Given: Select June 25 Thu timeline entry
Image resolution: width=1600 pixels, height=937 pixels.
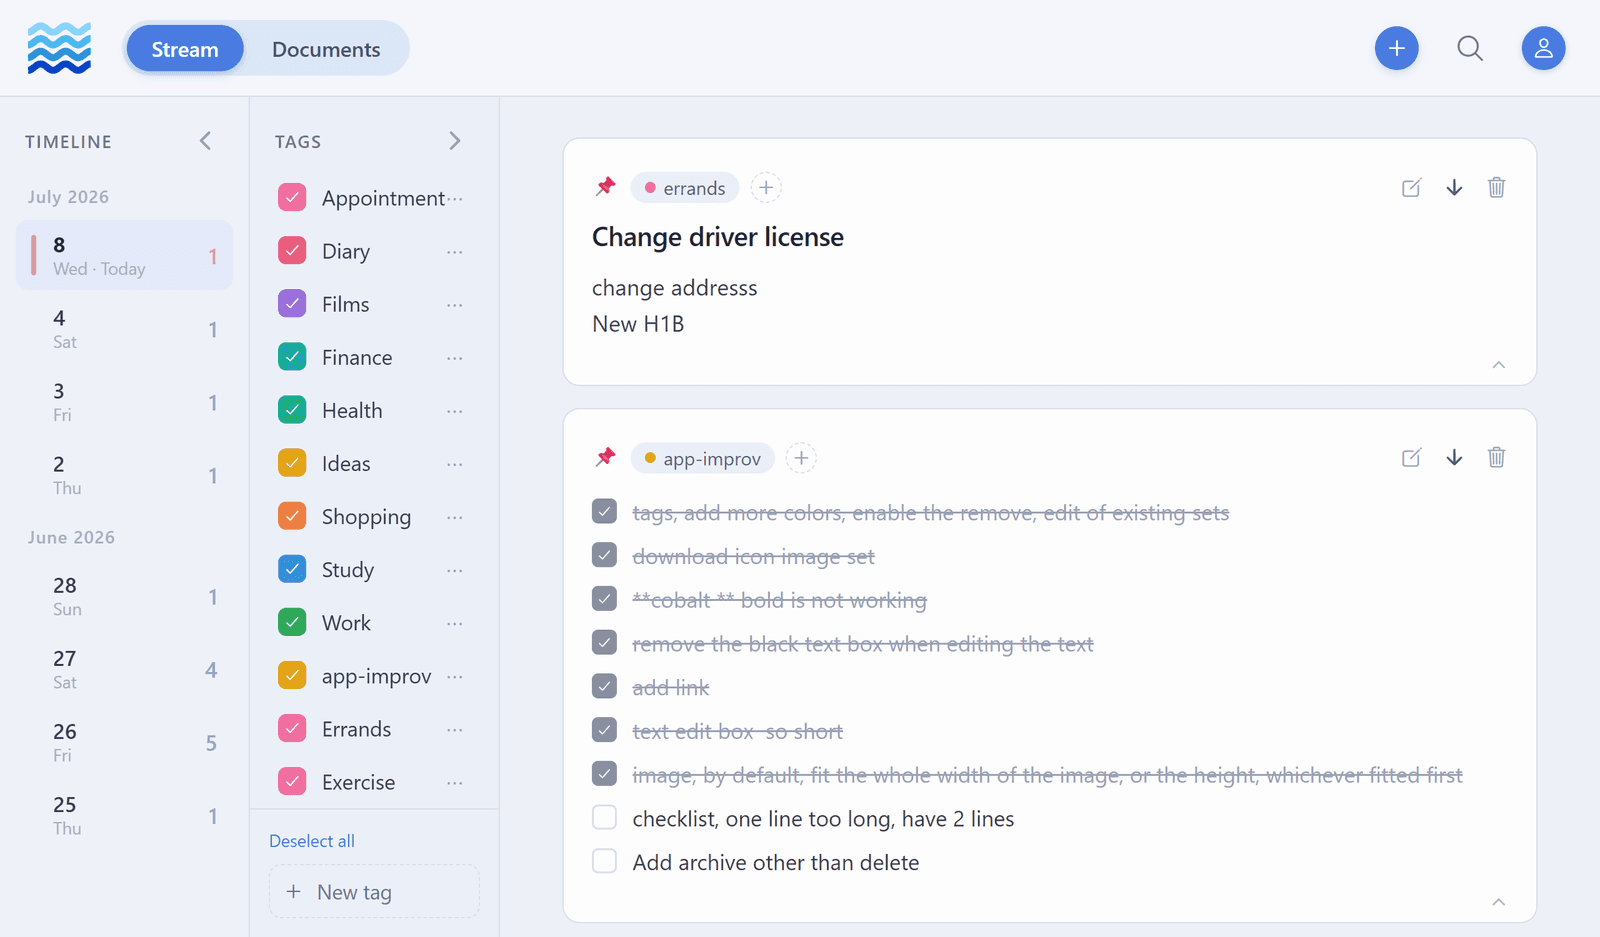Looking at the screenshot, I should coord(124,816).
